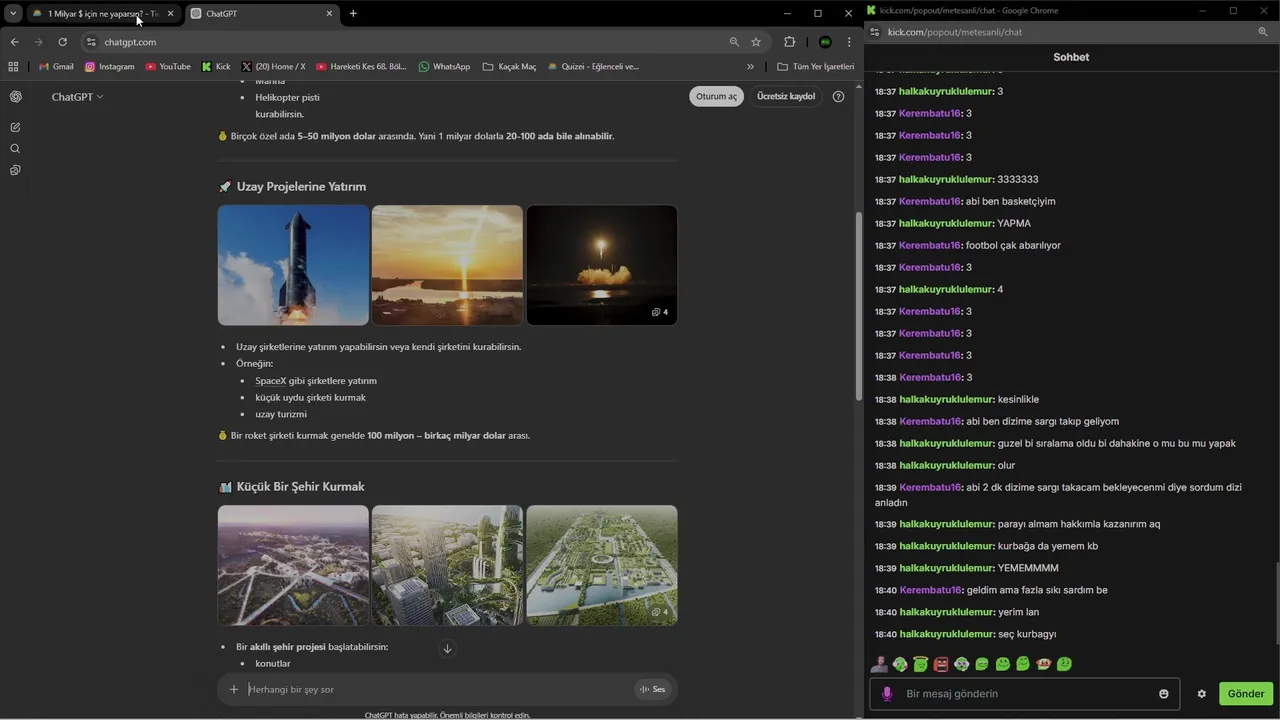The height and width of the screenshot is (720, 1280).
Task: Bookmark this page with star icon
Action: 756,42
